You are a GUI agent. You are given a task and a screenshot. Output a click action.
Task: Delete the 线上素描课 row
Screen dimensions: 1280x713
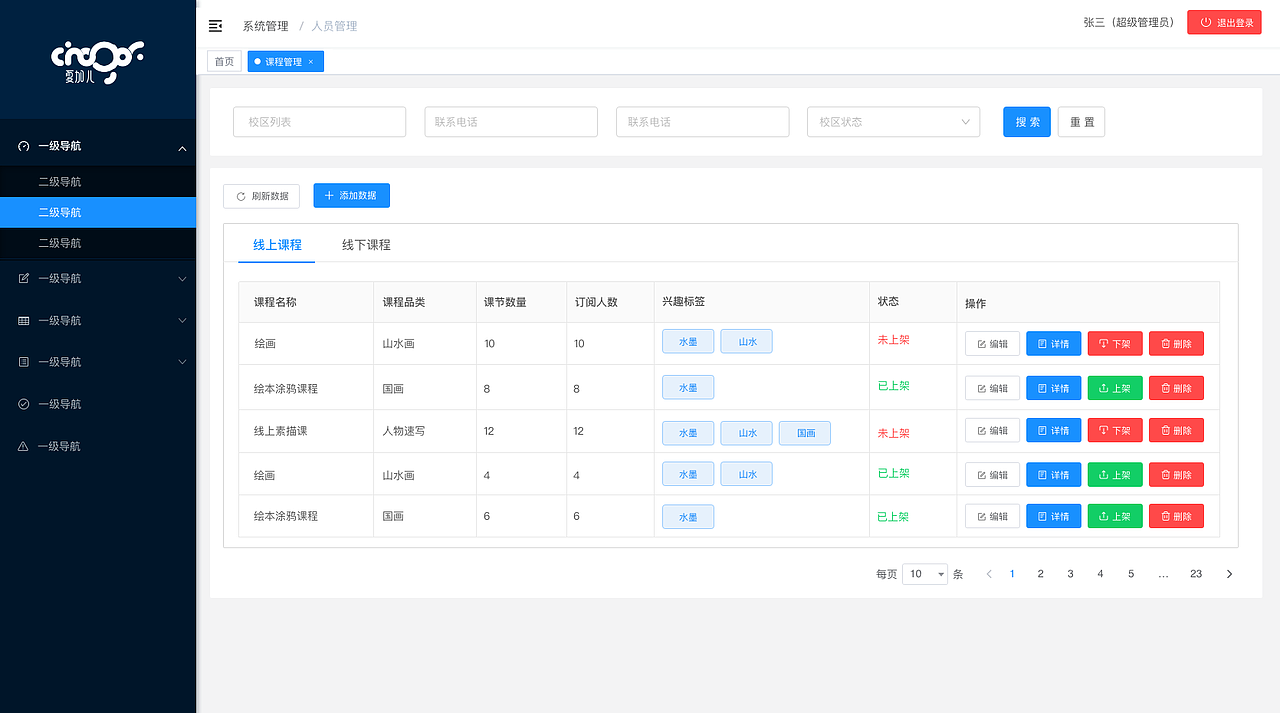pyautogui.click(x=1176, y=430)
